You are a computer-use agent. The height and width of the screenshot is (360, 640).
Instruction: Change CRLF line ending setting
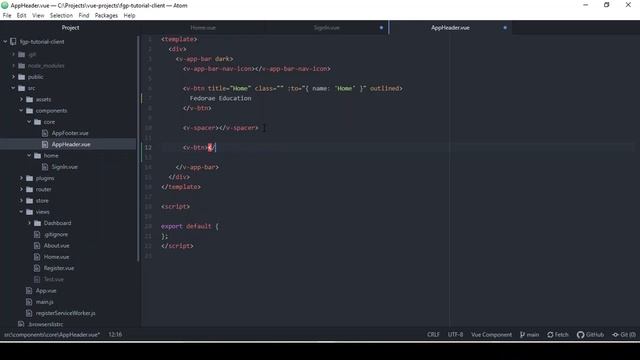point(433,335)
